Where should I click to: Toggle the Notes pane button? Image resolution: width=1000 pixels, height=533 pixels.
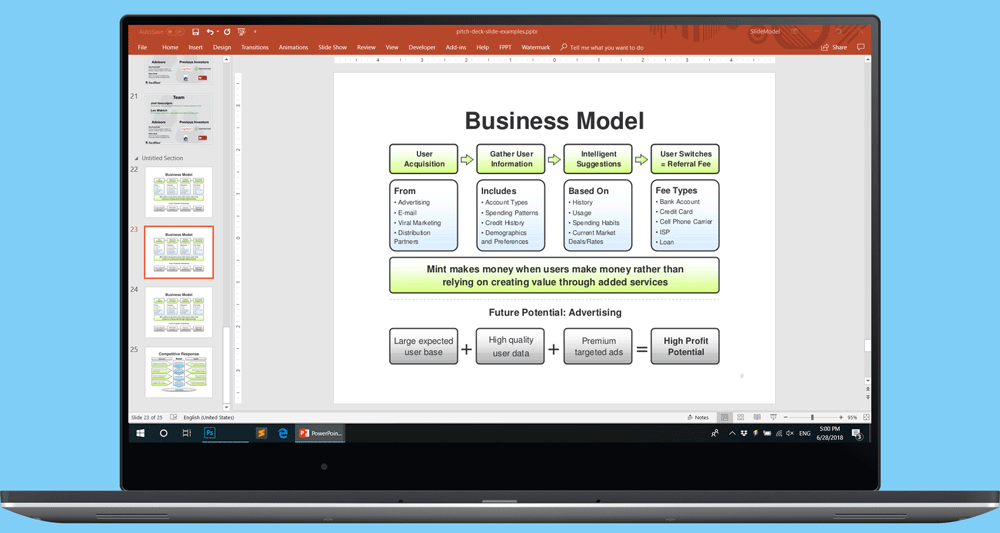pyautogui.click(x=698, y=418)
